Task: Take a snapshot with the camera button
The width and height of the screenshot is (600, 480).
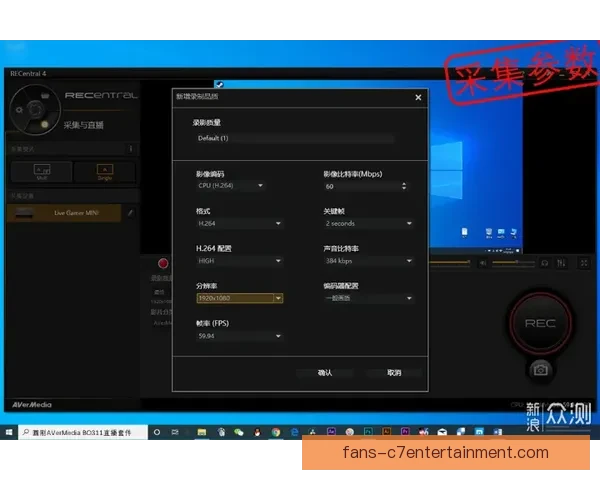Action: point(540,370)
